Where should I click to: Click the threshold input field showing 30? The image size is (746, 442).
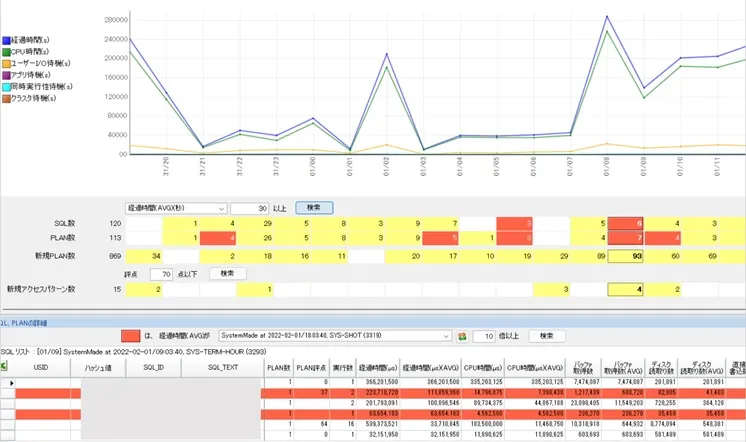pyautogui.click(x=249, y=207)
